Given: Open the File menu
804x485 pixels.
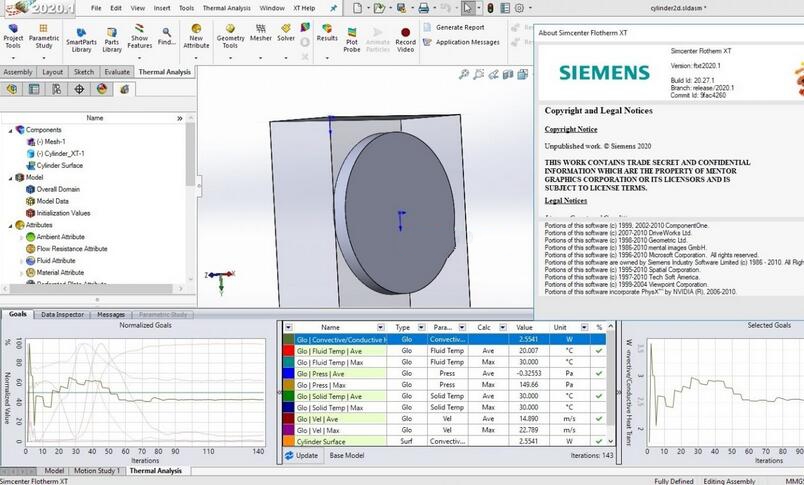Looking at the screenshot, I should [96, 8].
